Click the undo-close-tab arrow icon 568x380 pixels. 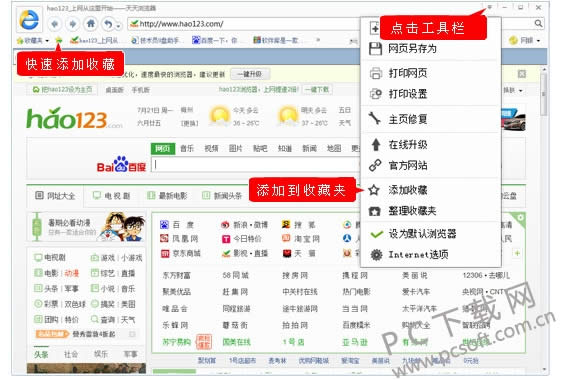click(108, 24)
